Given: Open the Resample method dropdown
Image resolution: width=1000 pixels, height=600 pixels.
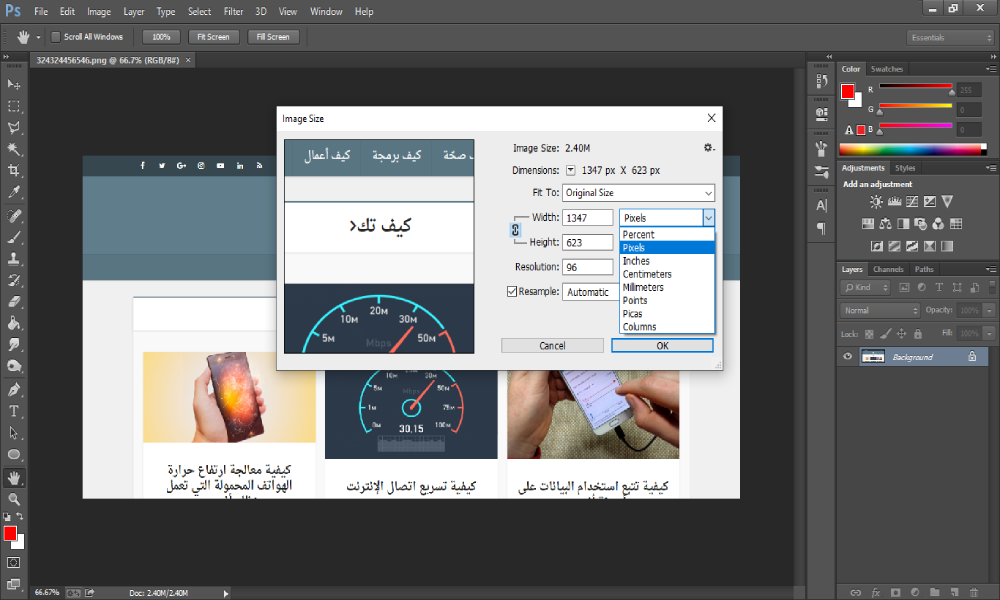Looking at the screenshot, I should pos(591,292).
